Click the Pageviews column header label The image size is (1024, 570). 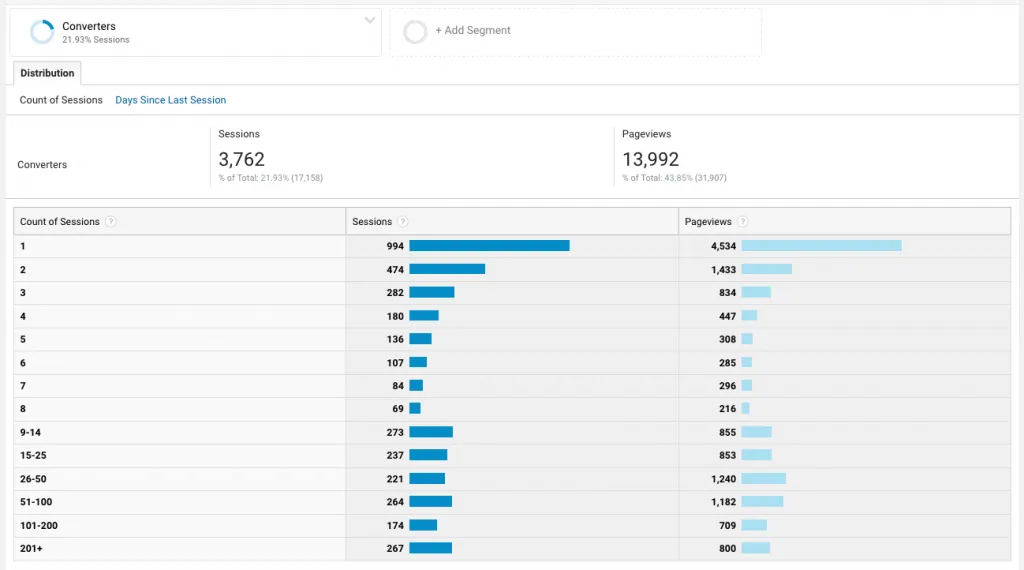(708, 221)
